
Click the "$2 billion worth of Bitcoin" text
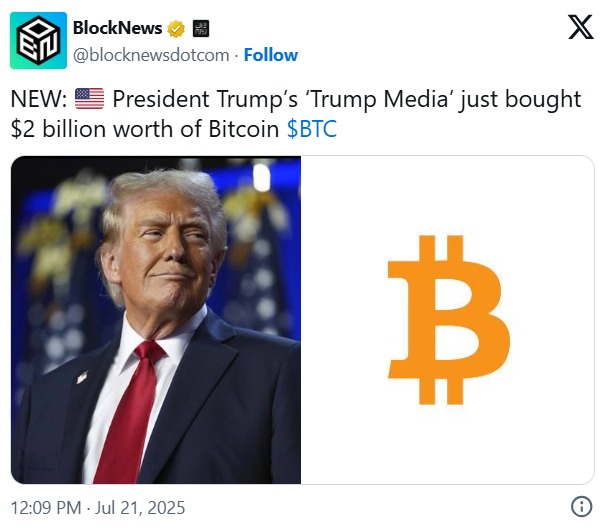point(145,129)
